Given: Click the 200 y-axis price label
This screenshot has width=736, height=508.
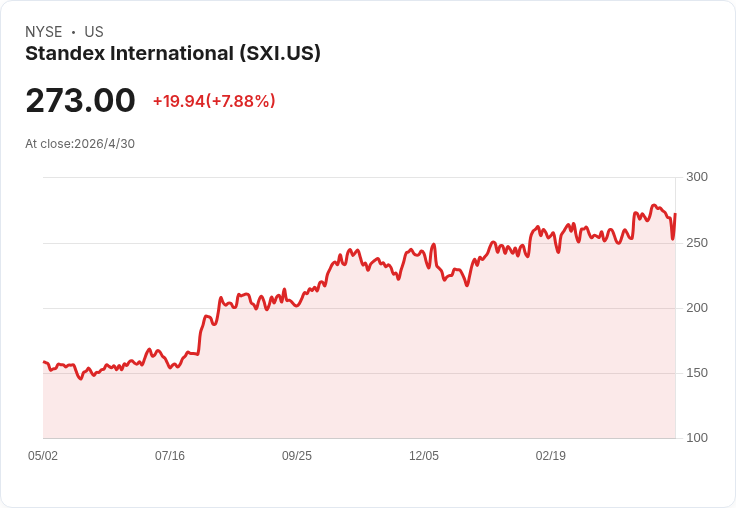Looking at the screenshot, I should (x=697, y=308).
